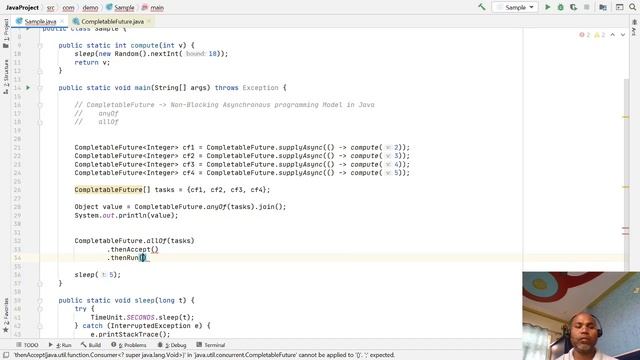Click Run with Coverage icon
The height and width of the screenshot is (360, 640).
tap(573, 7)
